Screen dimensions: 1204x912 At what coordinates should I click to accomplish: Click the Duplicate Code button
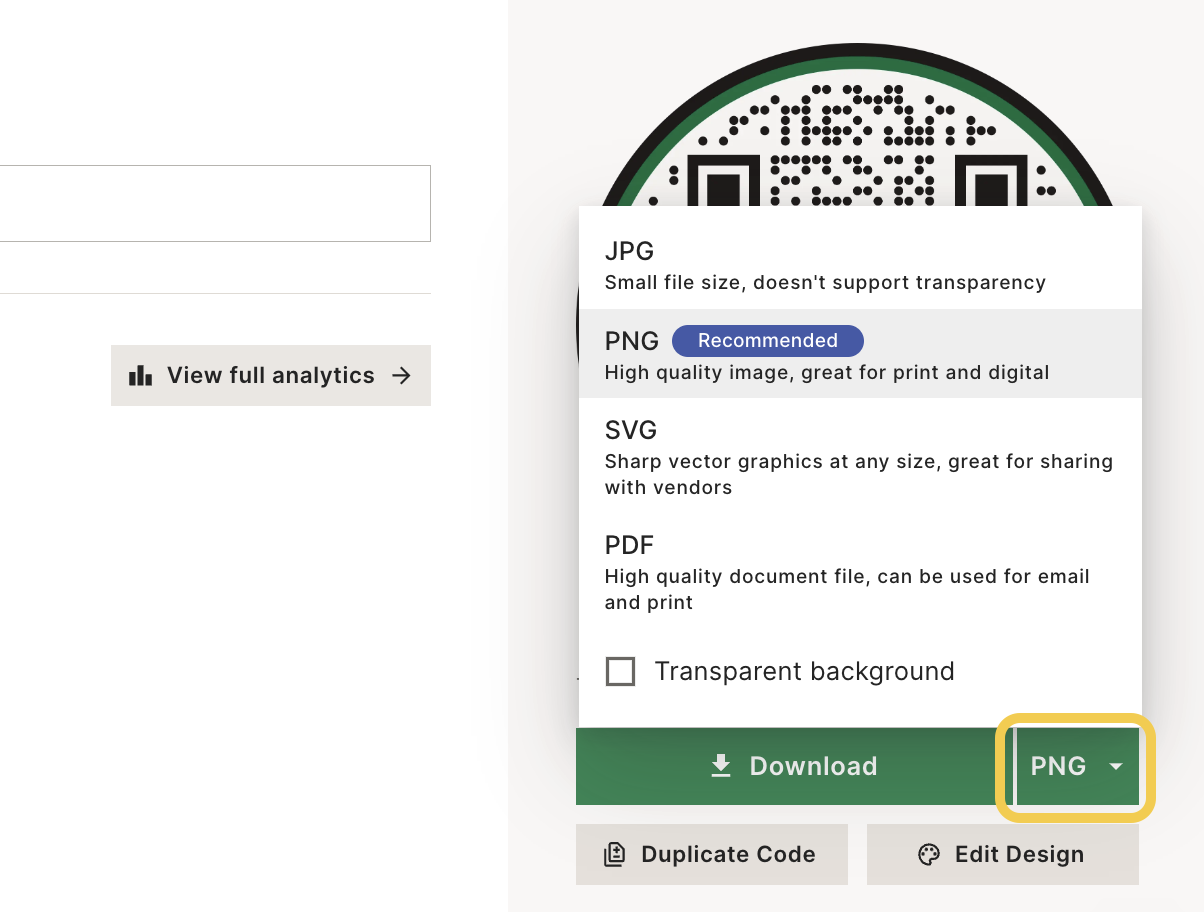[712, 855]
